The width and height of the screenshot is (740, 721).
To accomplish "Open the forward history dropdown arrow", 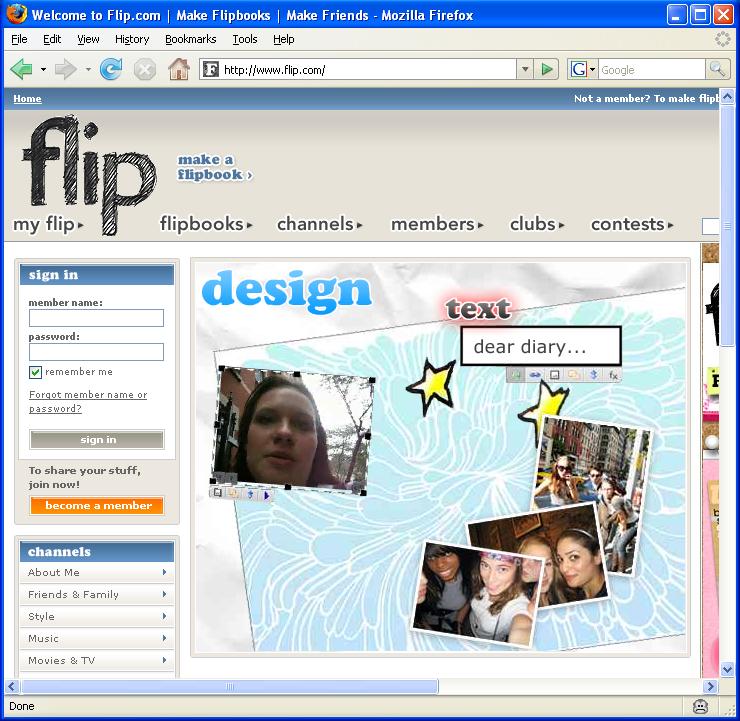I will coord(88,70).
